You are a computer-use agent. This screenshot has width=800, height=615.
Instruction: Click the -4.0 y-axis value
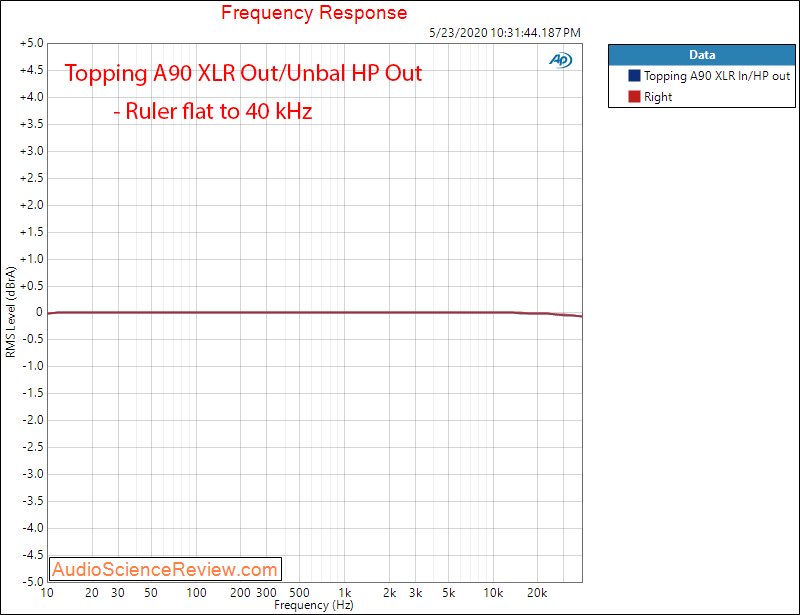[x=33, y=528]
